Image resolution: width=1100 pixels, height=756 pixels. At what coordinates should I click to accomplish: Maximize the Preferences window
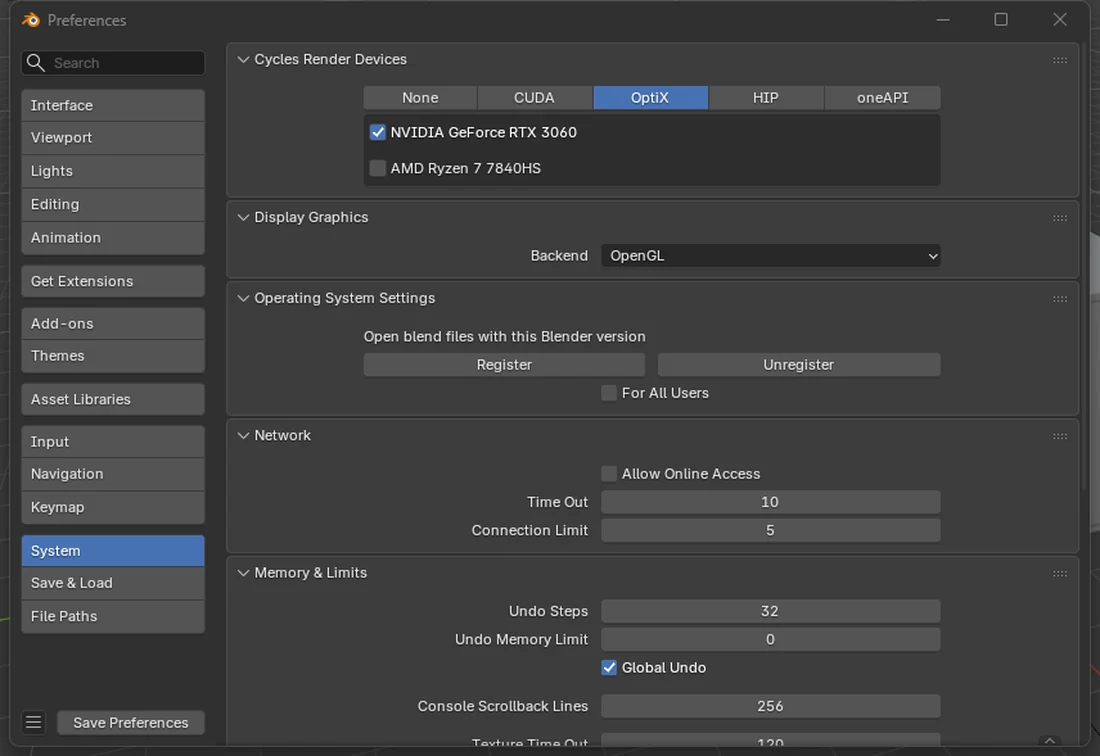[1001, 20]
